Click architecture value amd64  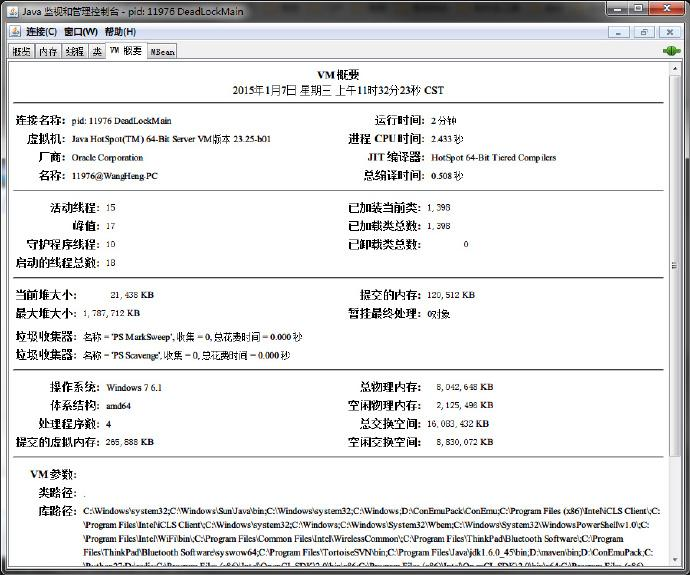[x=118, y=406]
